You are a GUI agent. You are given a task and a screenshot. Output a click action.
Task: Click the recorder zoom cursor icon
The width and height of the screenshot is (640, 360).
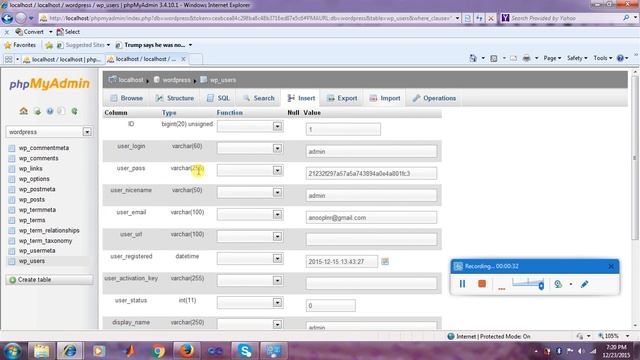tap(558, 284)
